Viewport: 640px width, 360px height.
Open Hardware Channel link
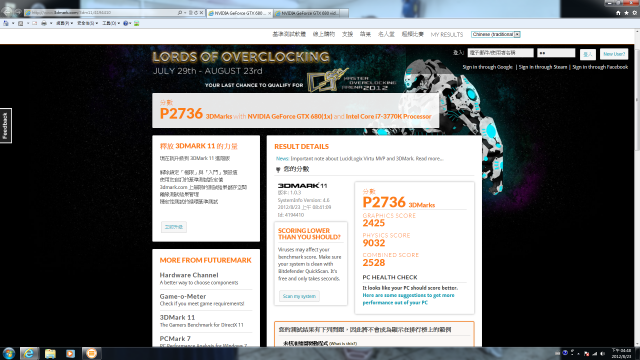click(x=189, y=275)
